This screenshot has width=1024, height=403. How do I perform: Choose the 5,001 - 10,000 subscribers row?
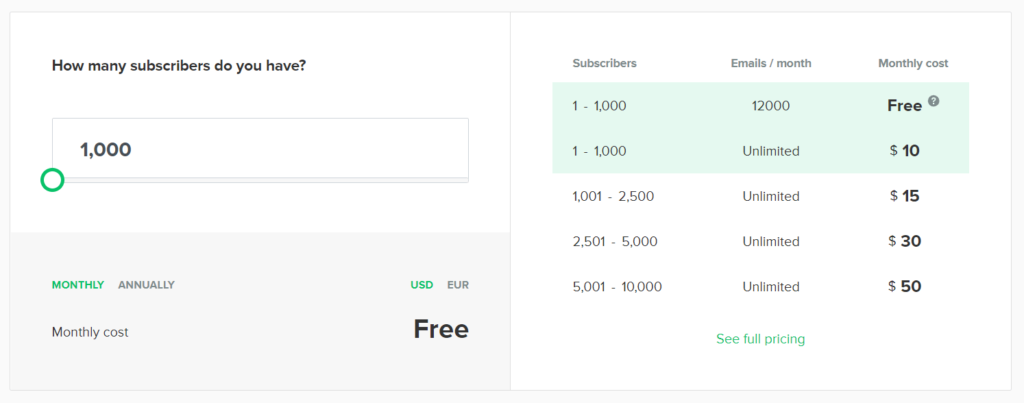[761, 287]
